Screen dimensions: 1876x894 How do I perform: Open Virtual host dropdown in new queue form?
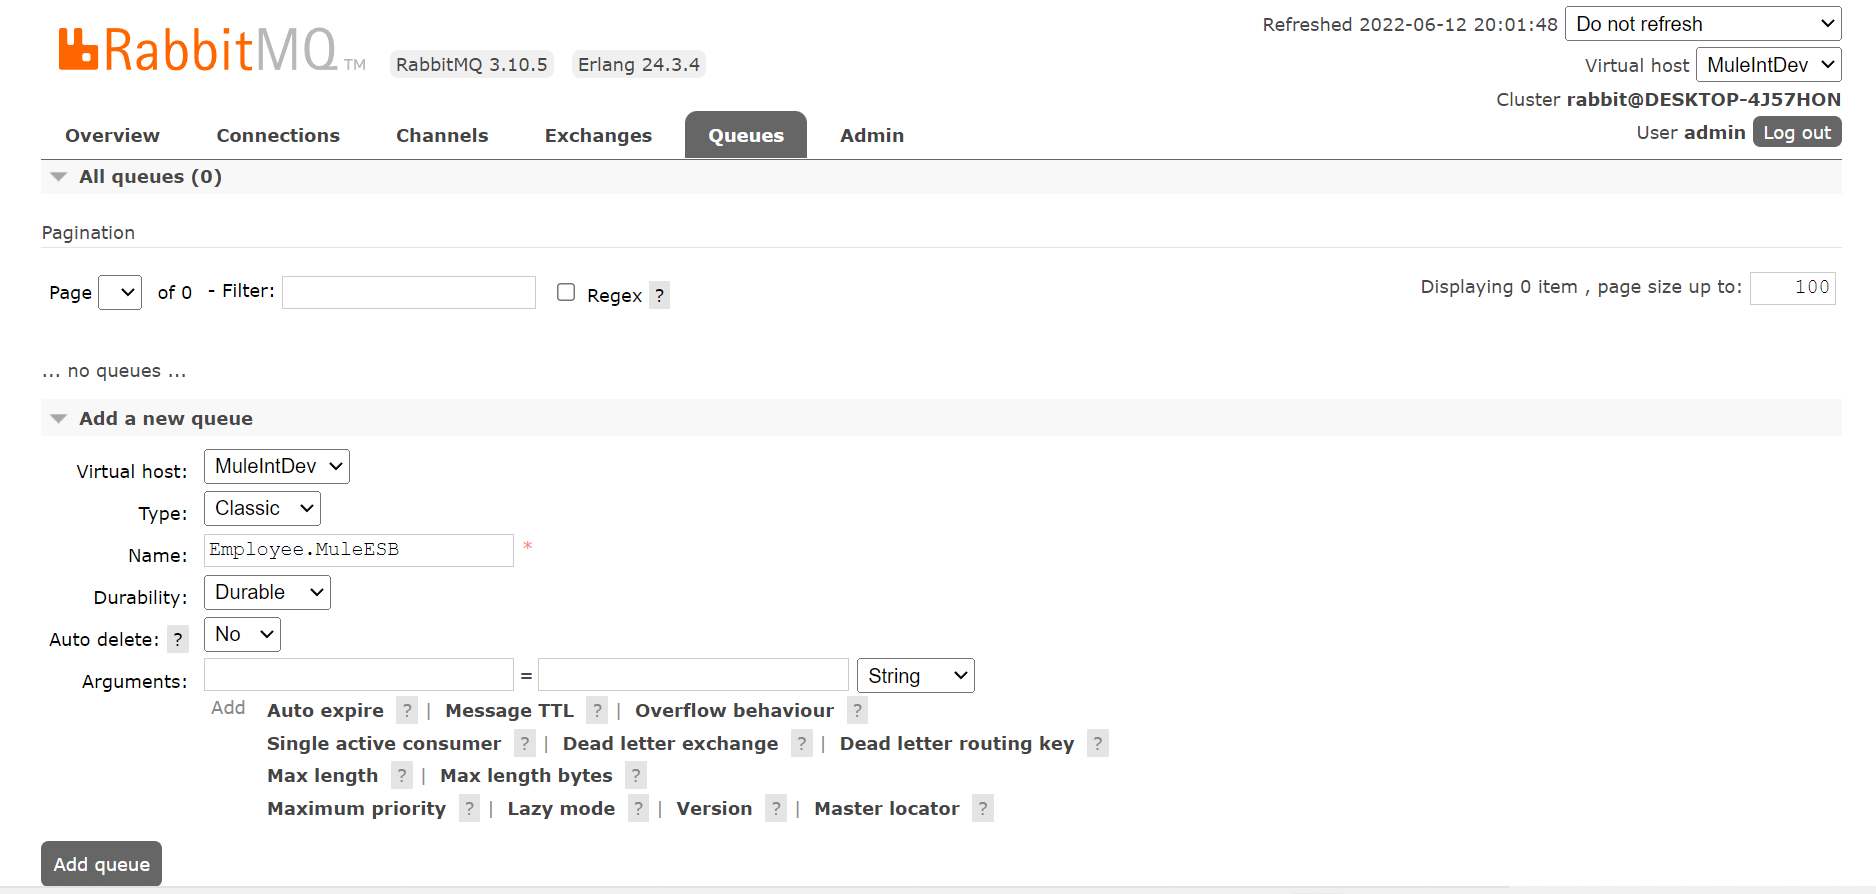click(277, 466)
